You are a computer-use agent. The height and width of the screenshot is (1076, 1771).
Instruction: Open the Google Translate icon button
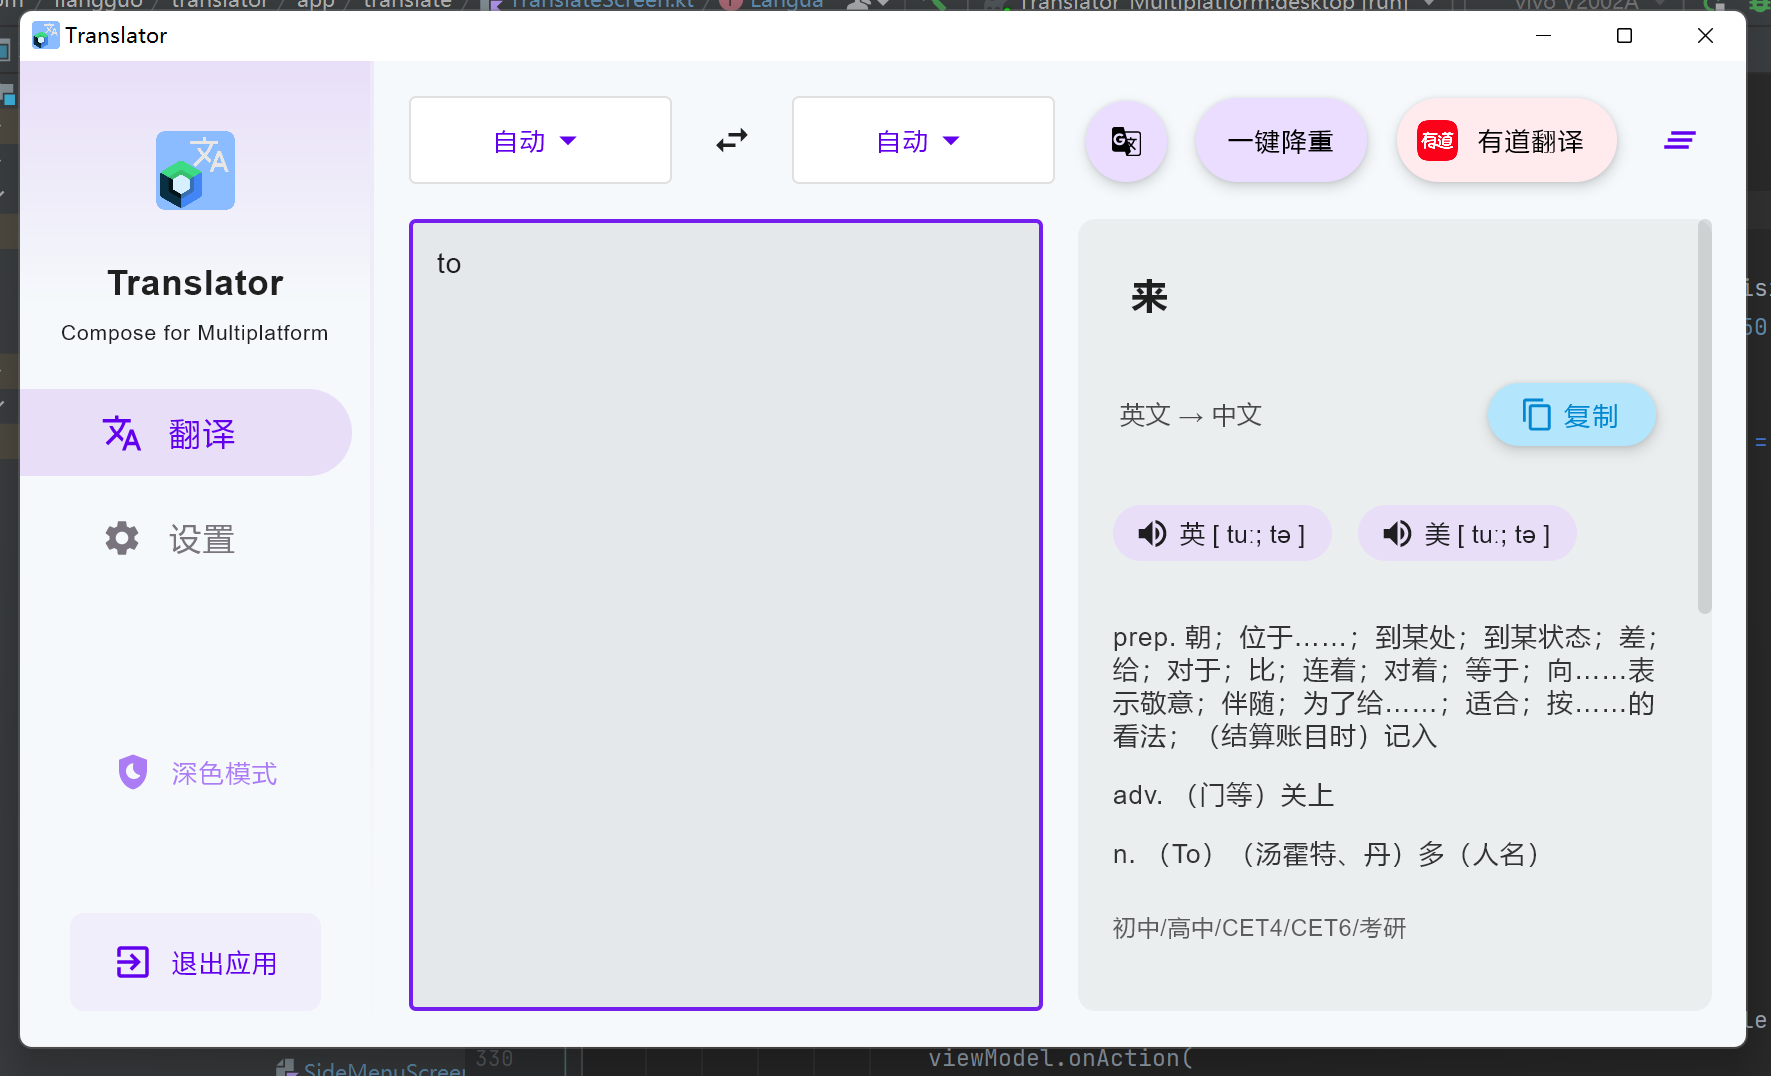coord(1126,141)
